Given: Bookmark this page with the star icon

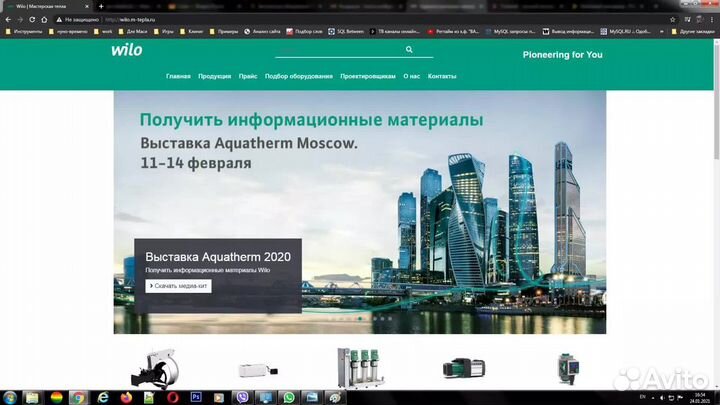Looking at the screenshot, I should 673,20.
